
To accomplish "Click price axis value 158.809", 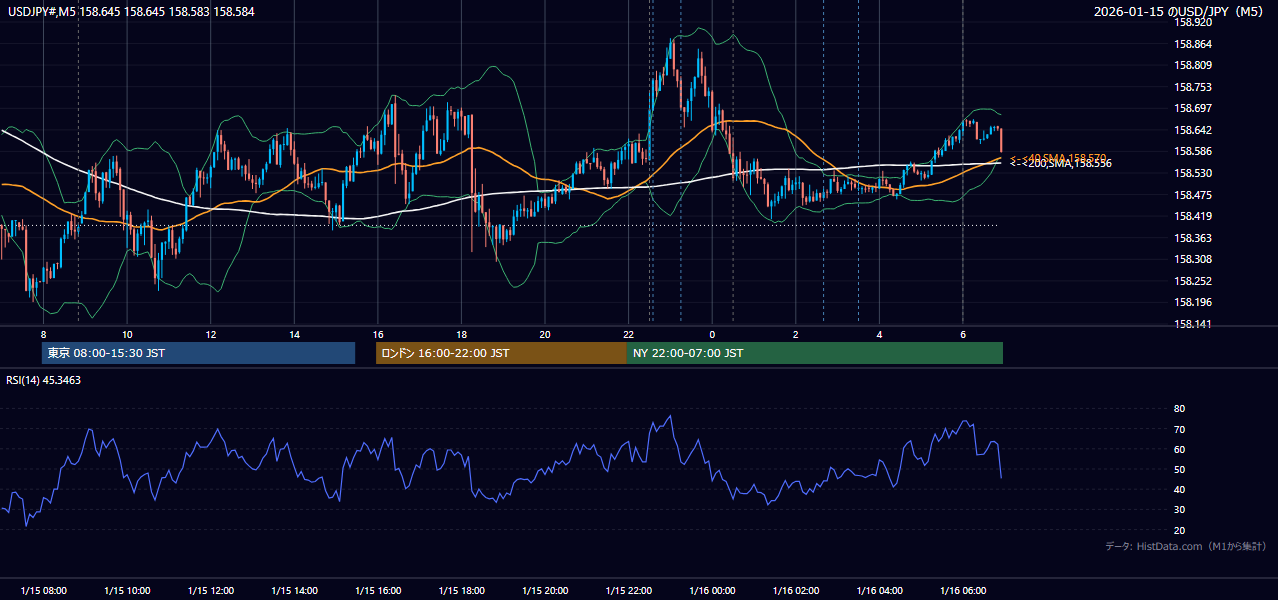I will pyautogui.click(x=1193, y=66).
